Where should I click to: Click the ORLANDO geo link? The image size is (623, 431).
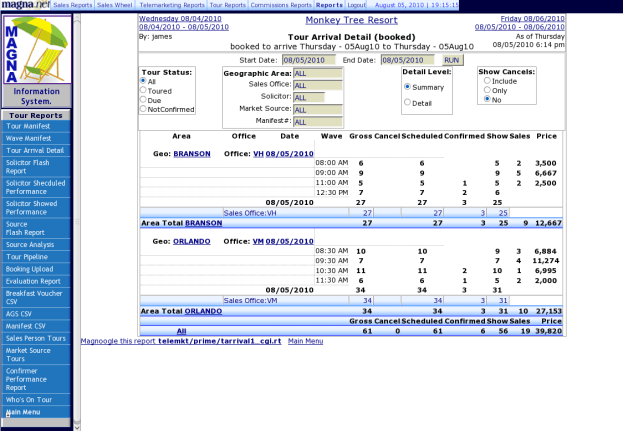[x=192, y=242]
